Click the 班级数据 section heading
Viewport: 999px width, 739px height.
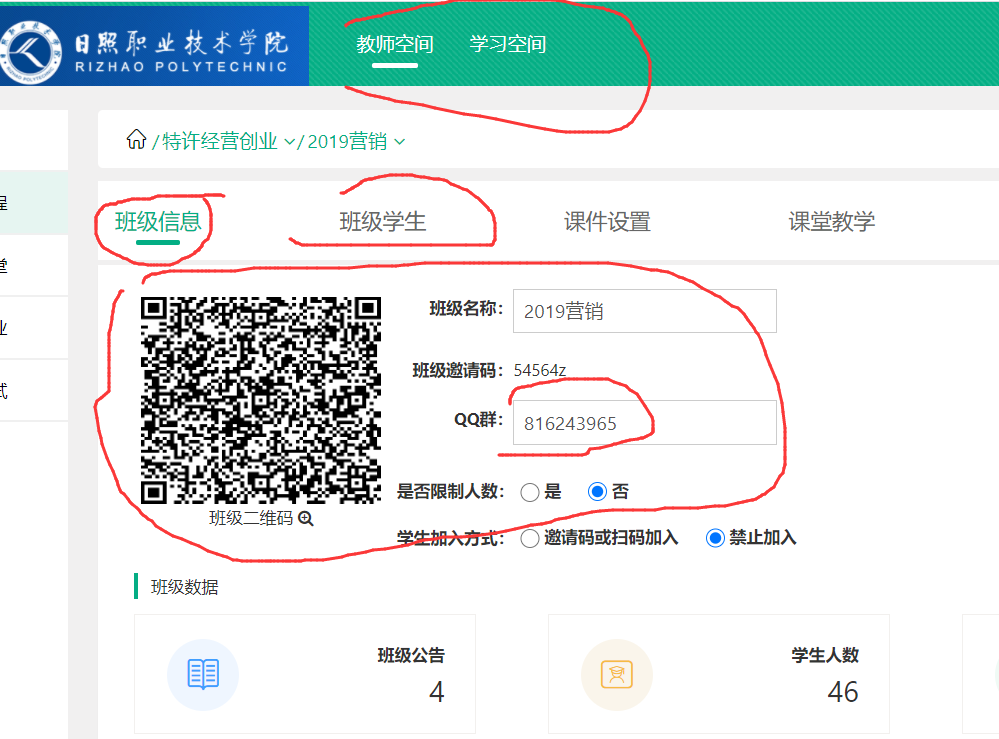pos(185,587)
